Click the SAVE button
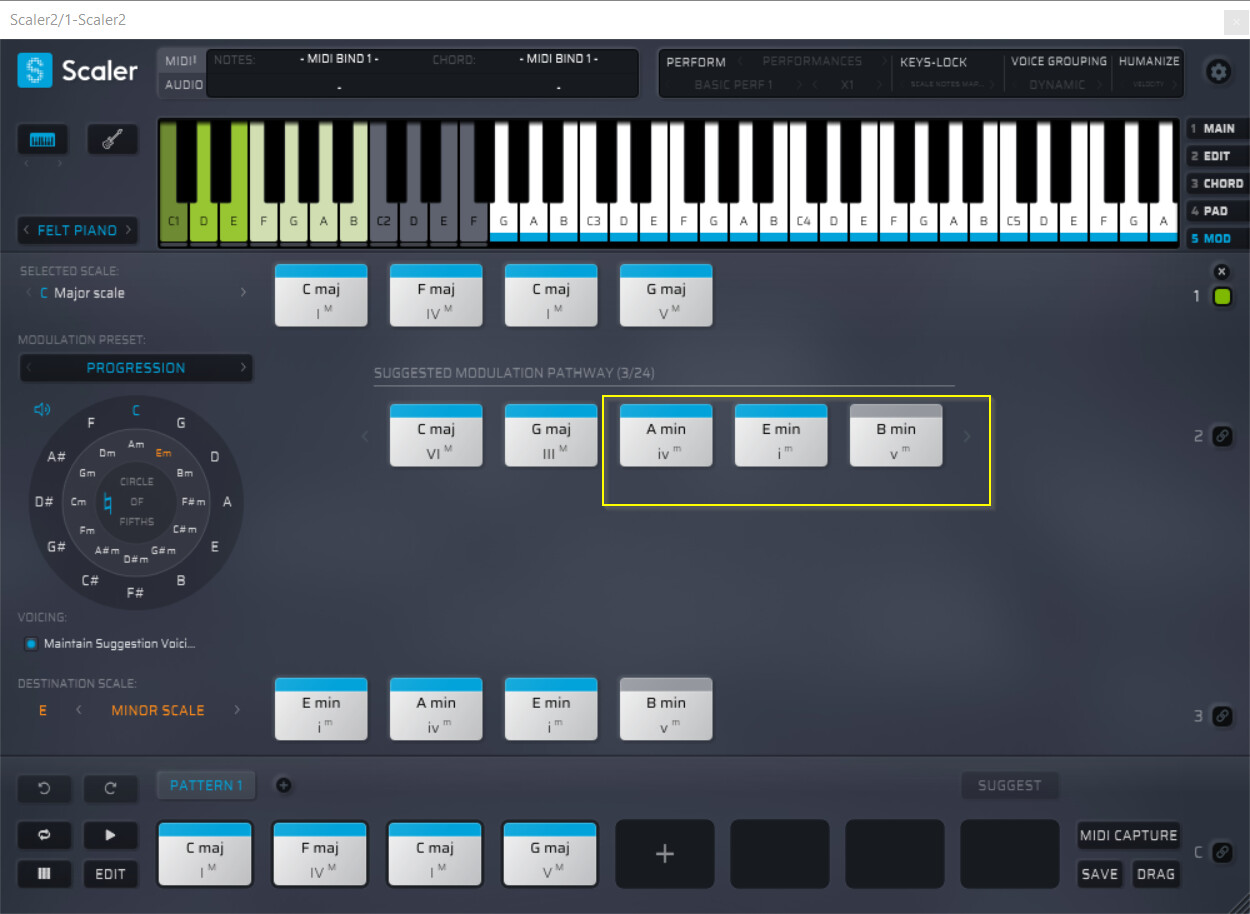 click(1099, 874)
